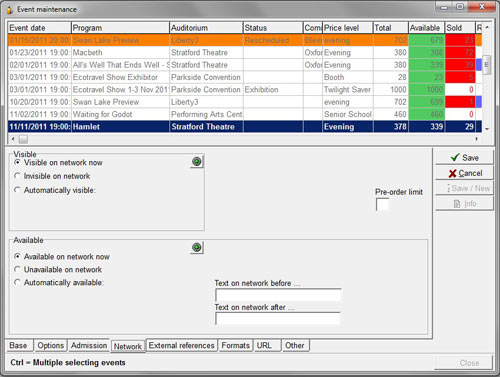Go to External references tab
500x377 pixels.
pos(182,345)
